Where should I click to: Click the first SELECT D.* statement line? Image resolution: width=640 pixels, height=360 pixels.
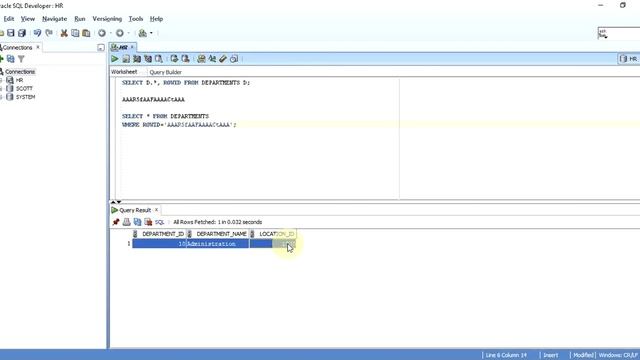click(x=186, y=83)
